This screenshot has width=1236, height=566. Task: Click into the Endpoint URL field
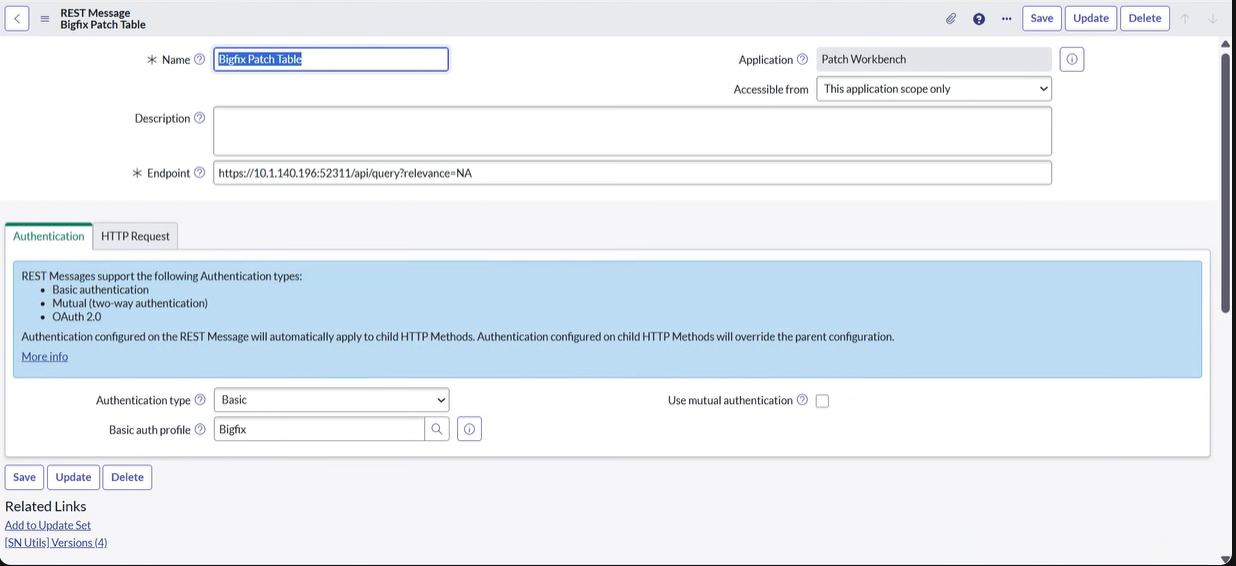tap(632, 173)
